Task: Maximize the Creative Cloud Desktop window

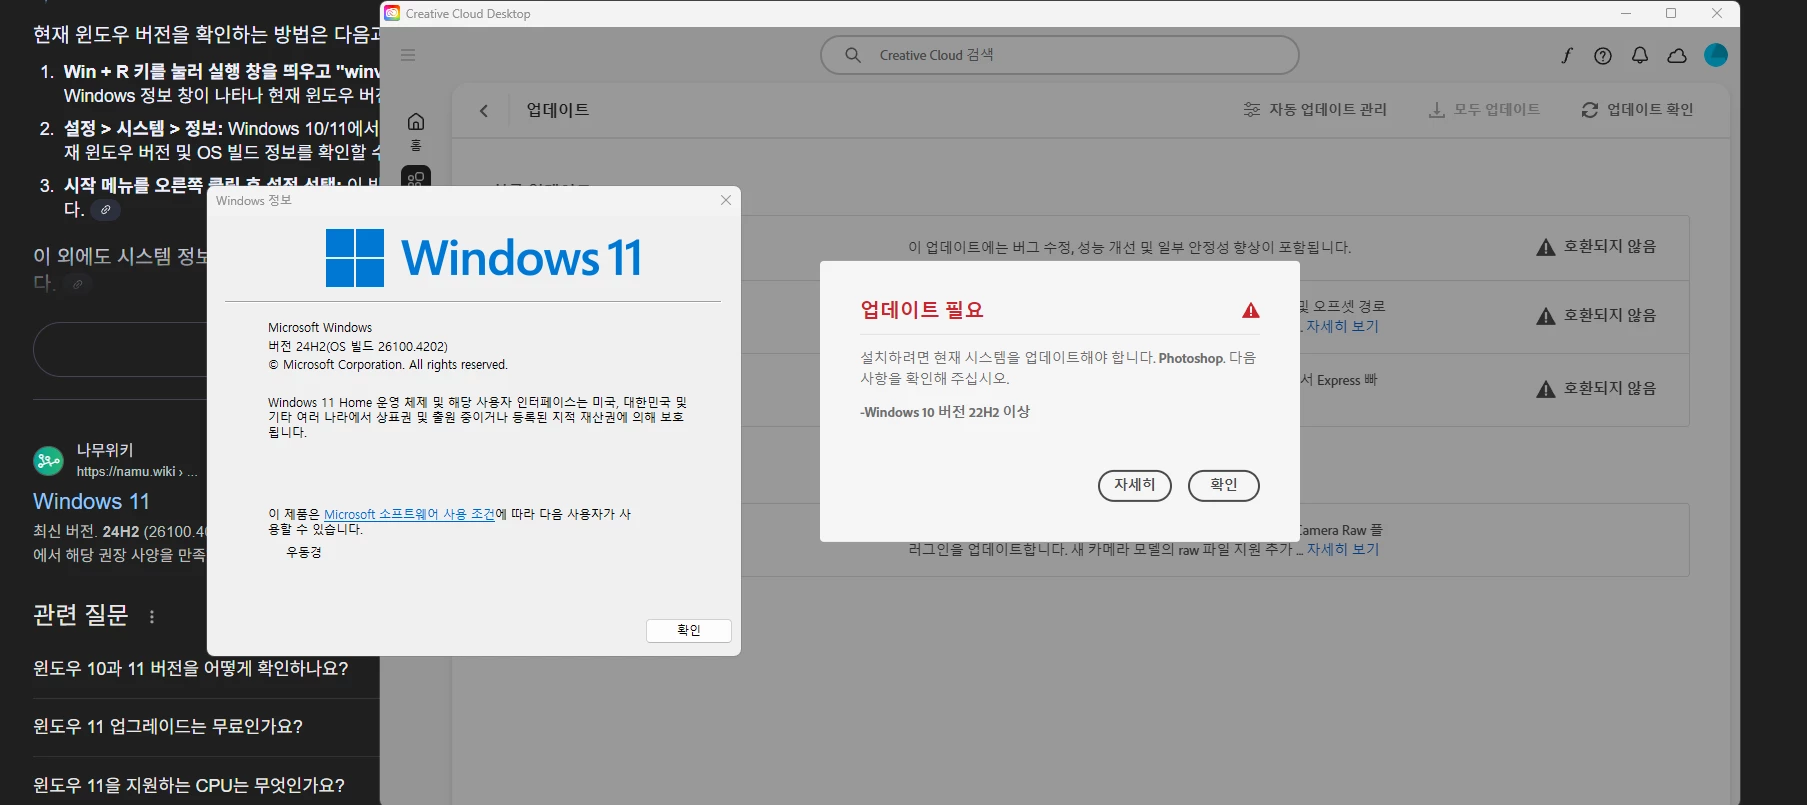Action: click(x=1671, y=13)
